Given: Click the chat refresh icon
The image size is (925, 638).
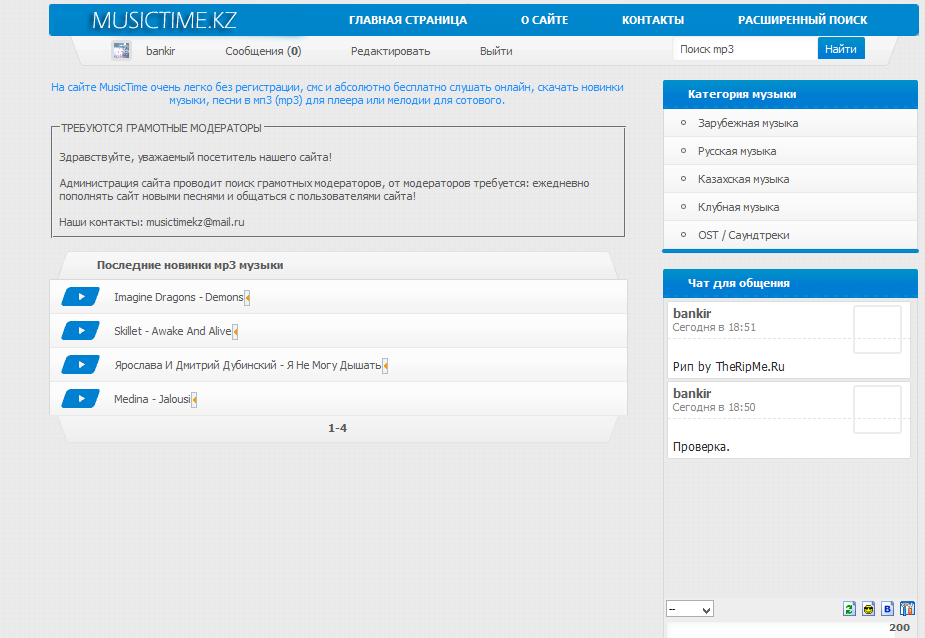Looking at the screenshot, I should (849, 609).
